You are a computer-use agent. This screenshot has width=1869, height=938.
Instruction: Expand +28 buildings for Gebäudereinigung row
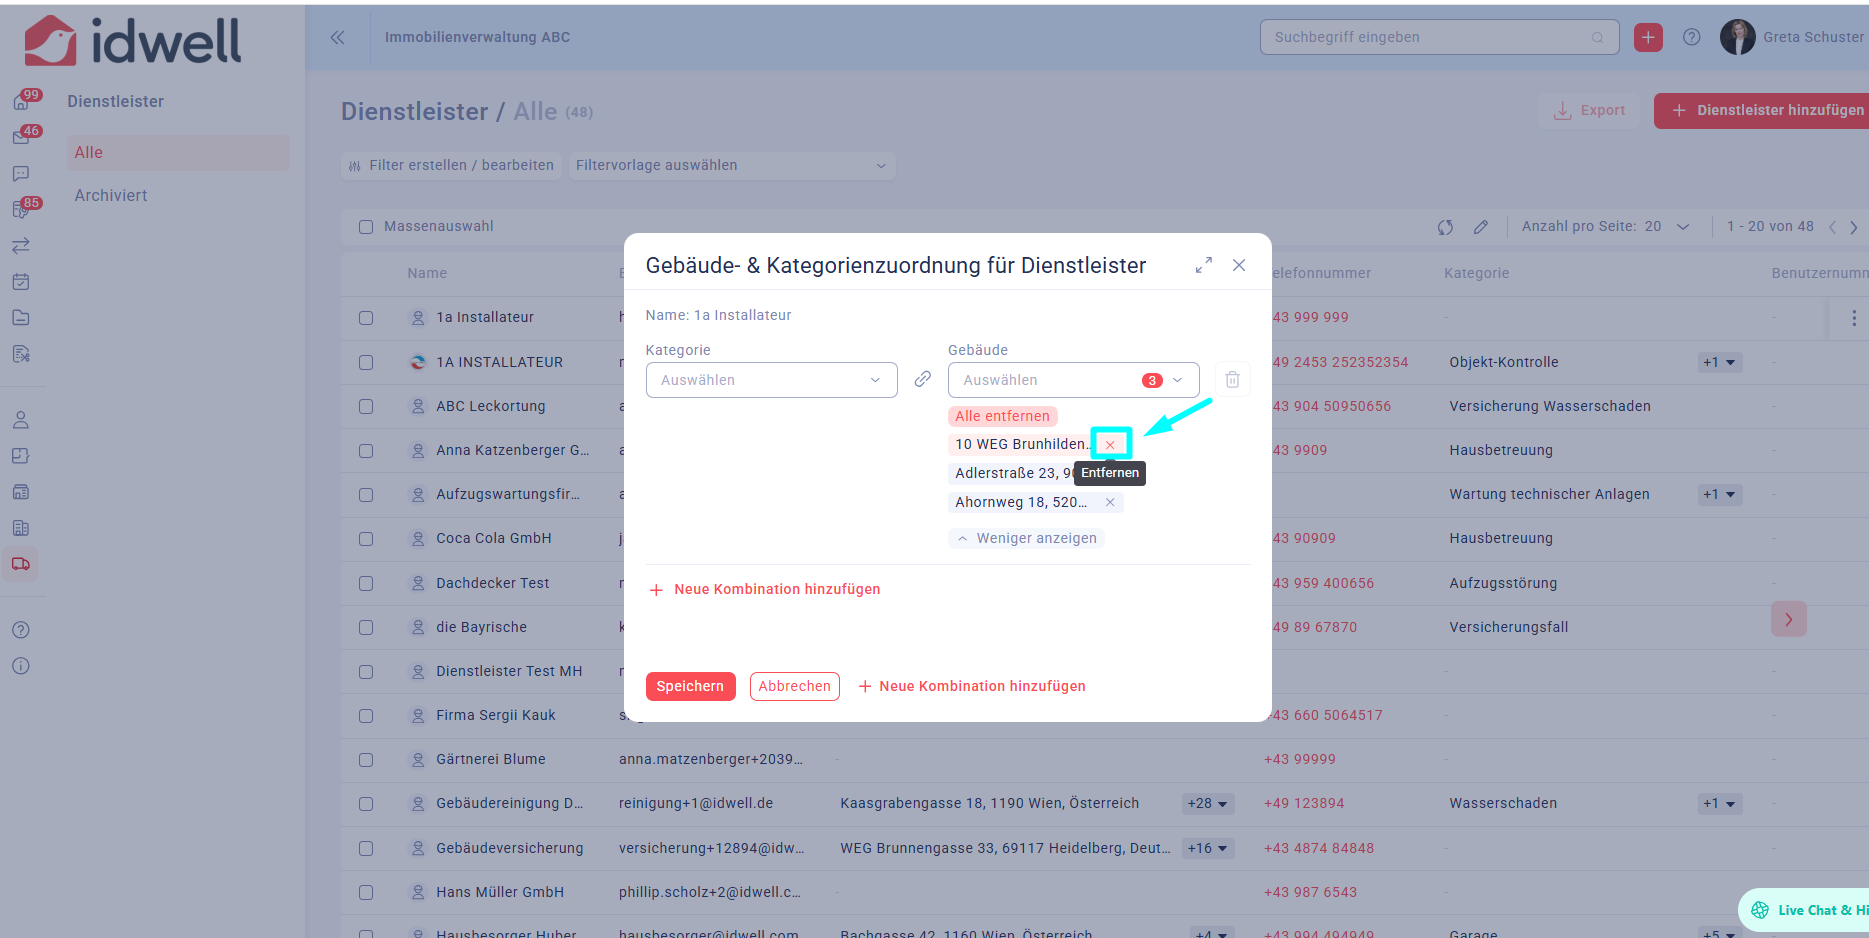1207,804
